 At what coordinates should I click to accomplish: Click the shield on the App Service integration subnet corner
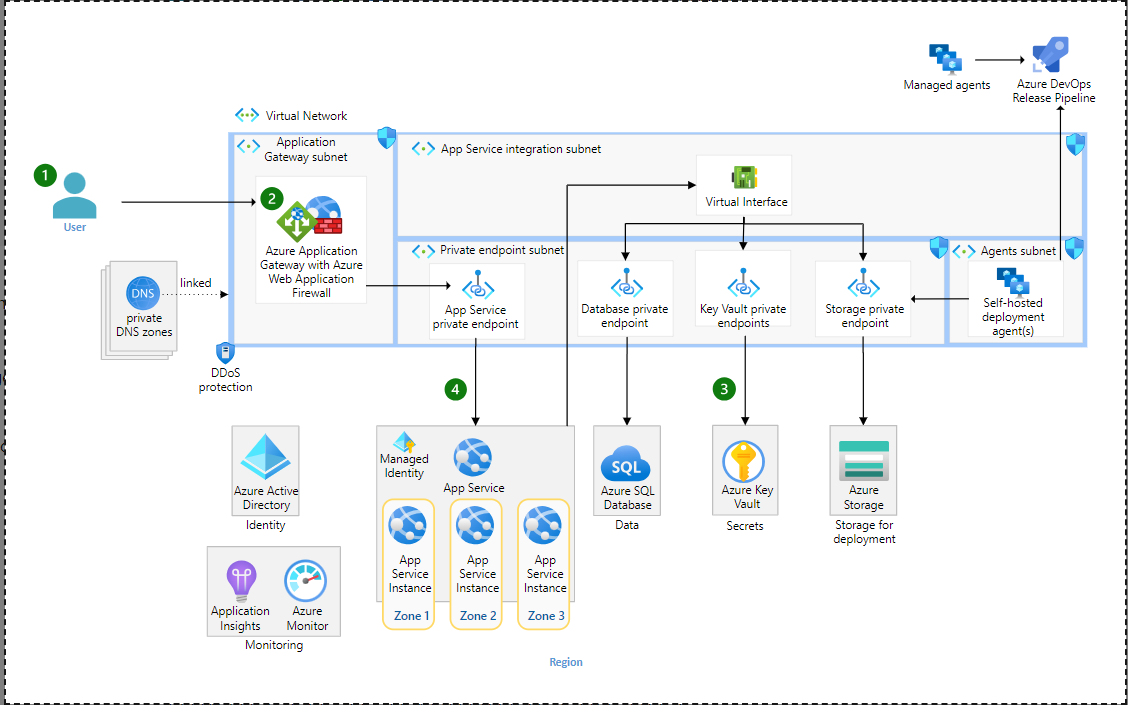(1075, 144)
